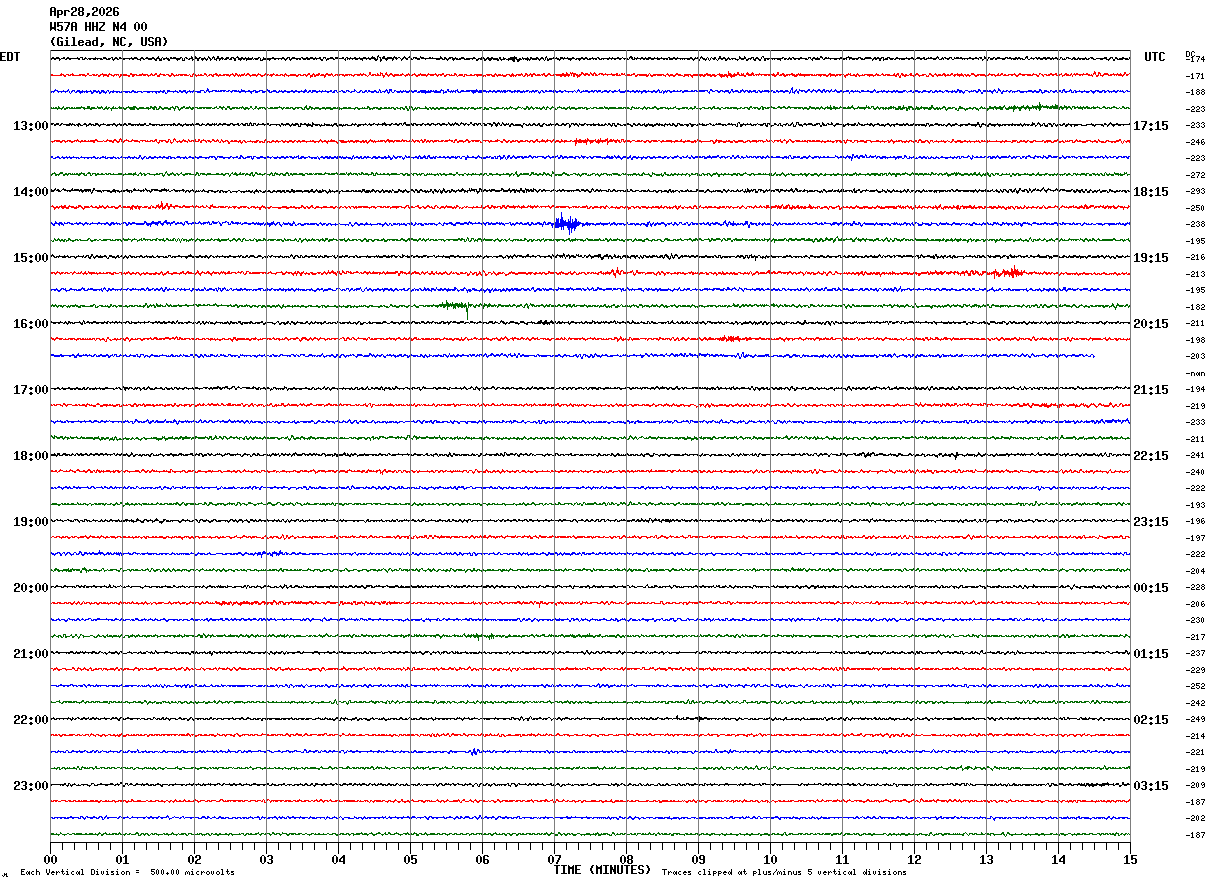Click the Each Vertical Division scale note
This screenshot has height=886, width=1210.
click(x=127, y=873)
